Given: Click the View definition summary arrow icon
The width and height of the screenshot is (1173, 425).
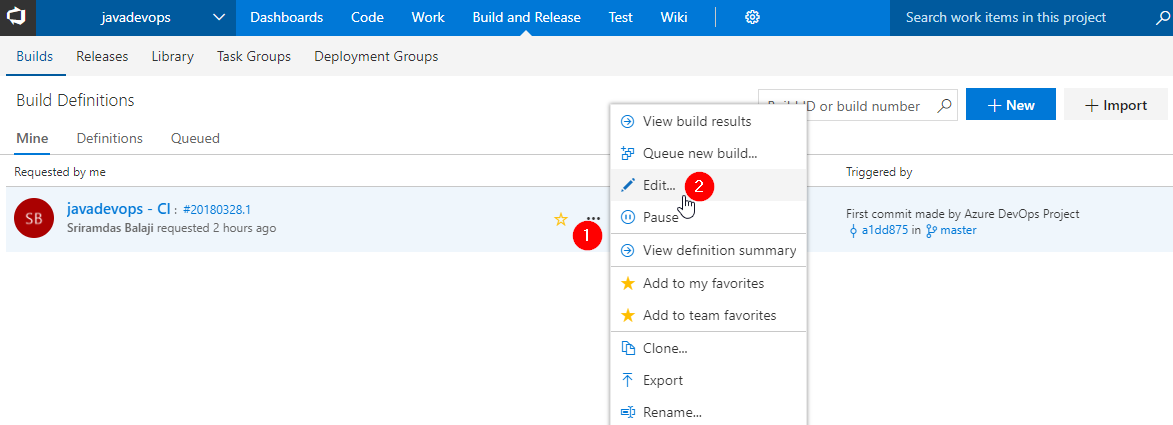Looking at the screenshot, I should pyautogui.click(x=628, y=251).
